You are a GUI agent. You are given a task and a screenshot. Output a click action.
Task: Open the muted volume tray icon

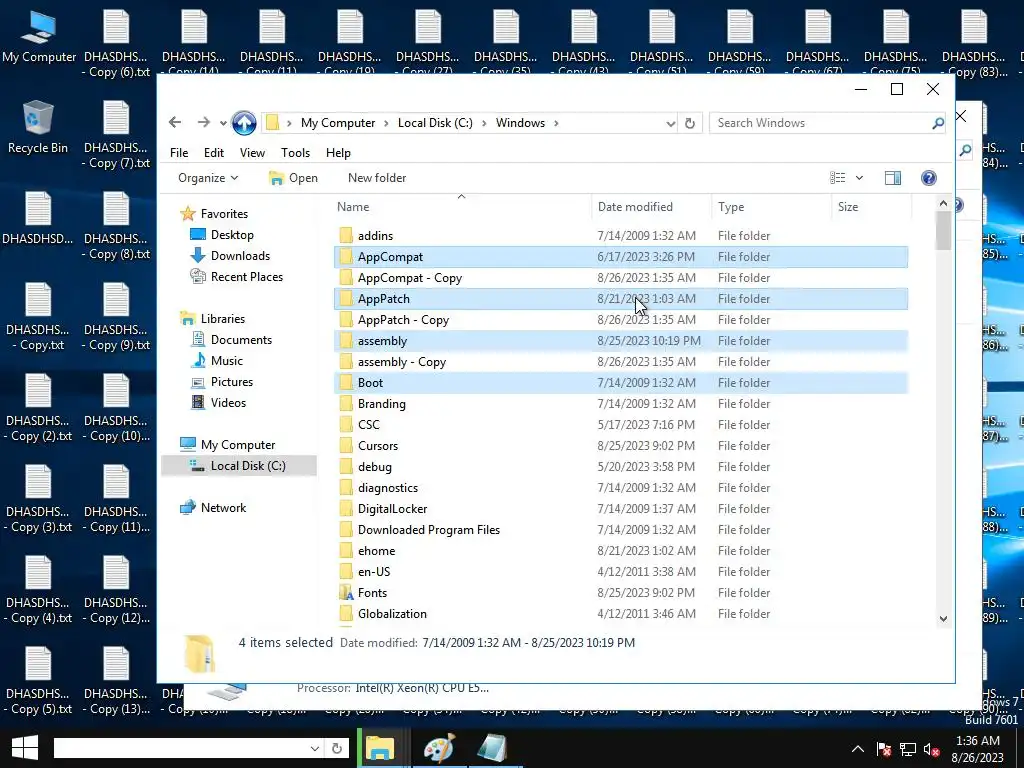tap(931, 749)
